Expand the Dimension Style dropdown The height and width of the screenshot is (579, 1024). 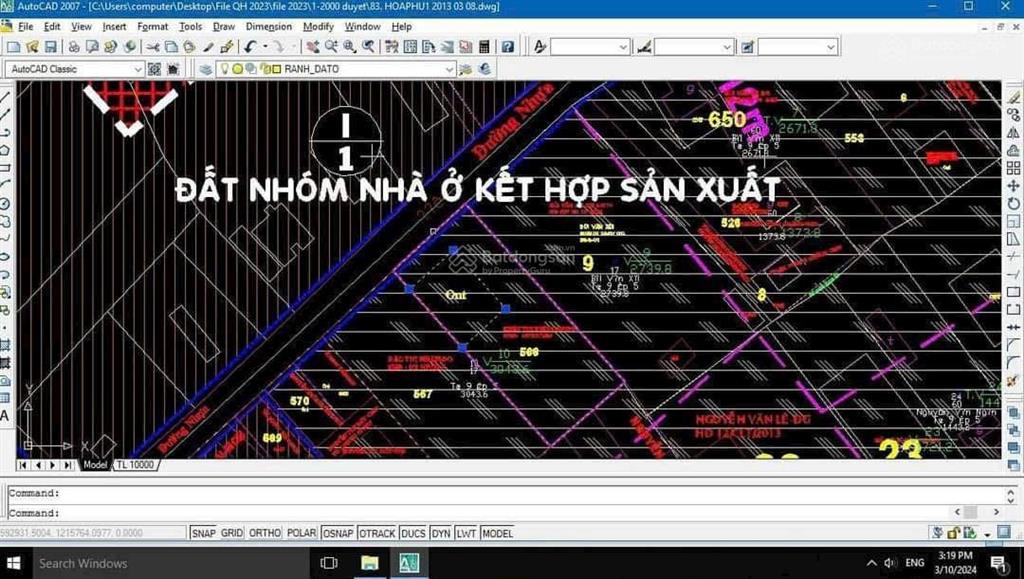(727, 47)
